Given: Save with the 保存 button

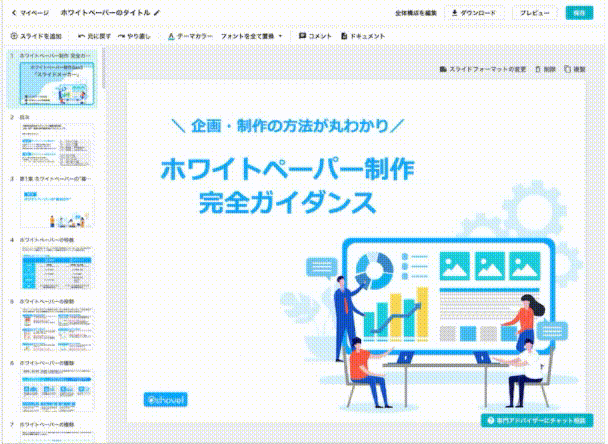Looking at the screenshot, I should pyautogui.click(x=580, y=13).
